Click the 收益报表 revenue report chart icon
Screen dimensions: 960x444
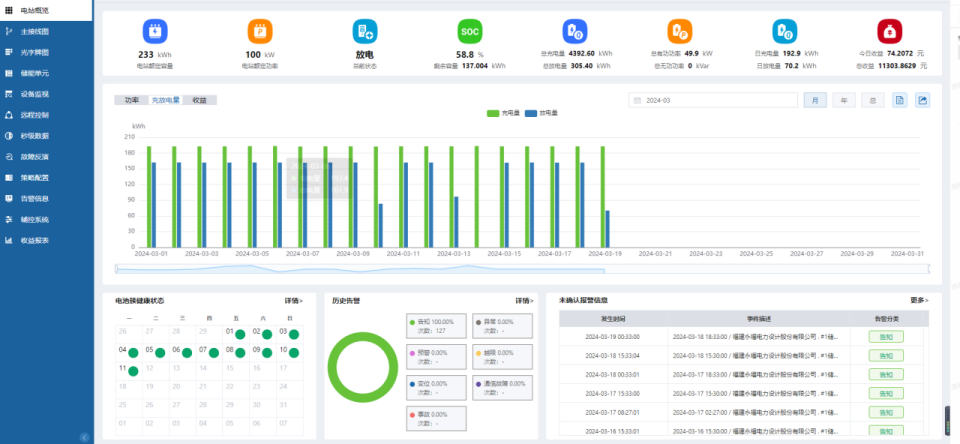[x=9, y=240]
